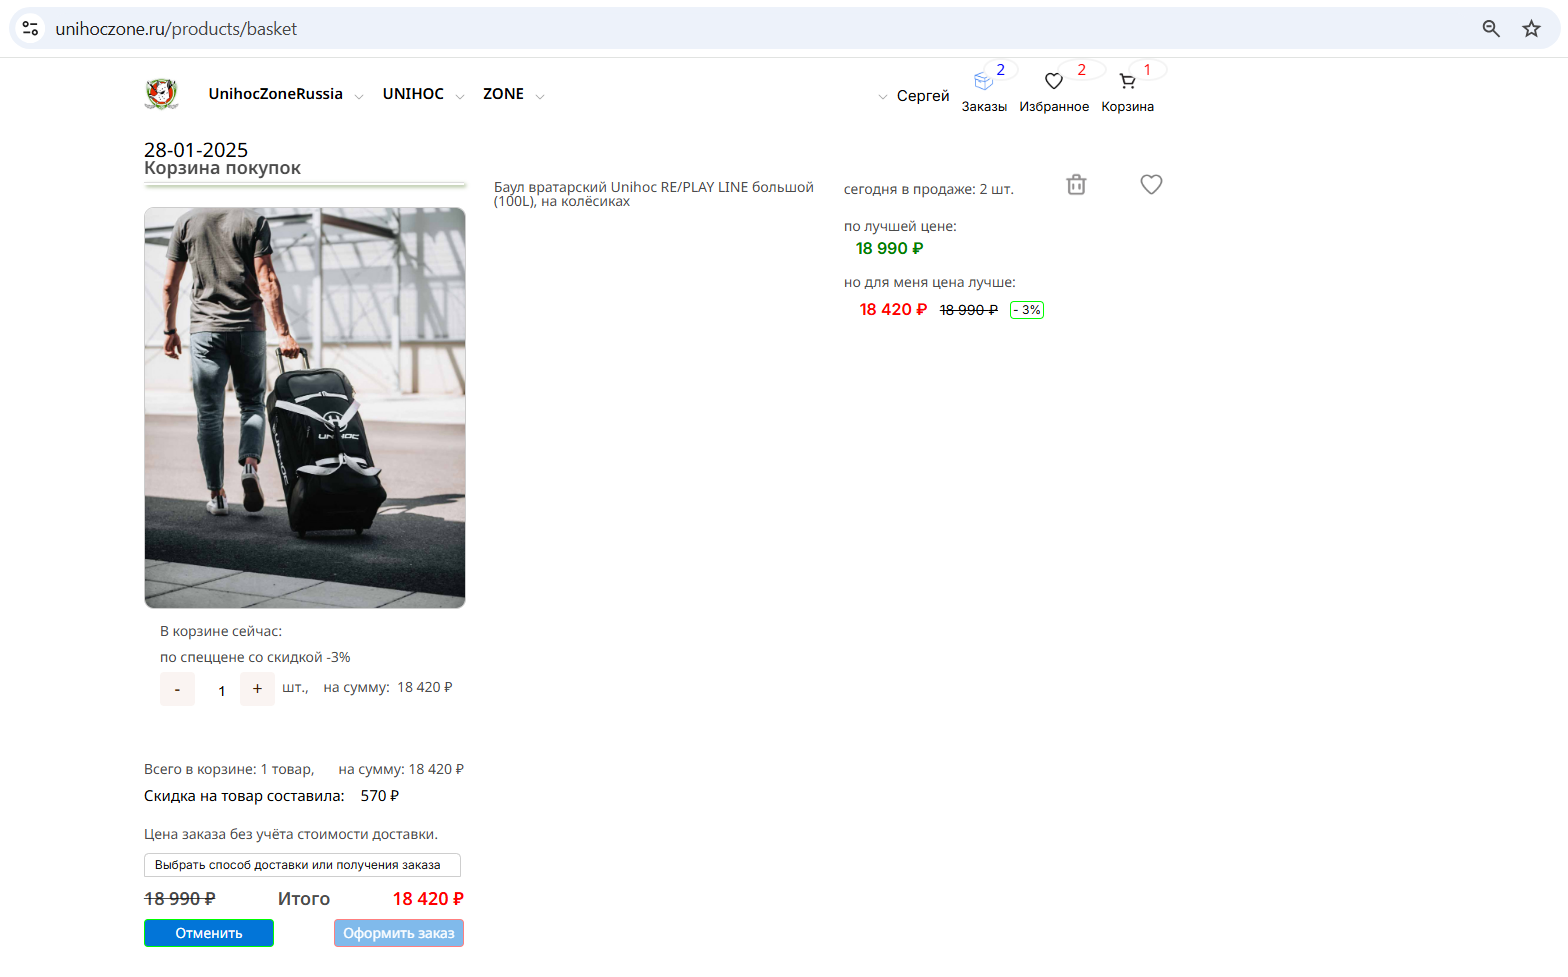Click the Скидка на товар составила text
This screenshot has width=1568, height=977.
point(244,796)
